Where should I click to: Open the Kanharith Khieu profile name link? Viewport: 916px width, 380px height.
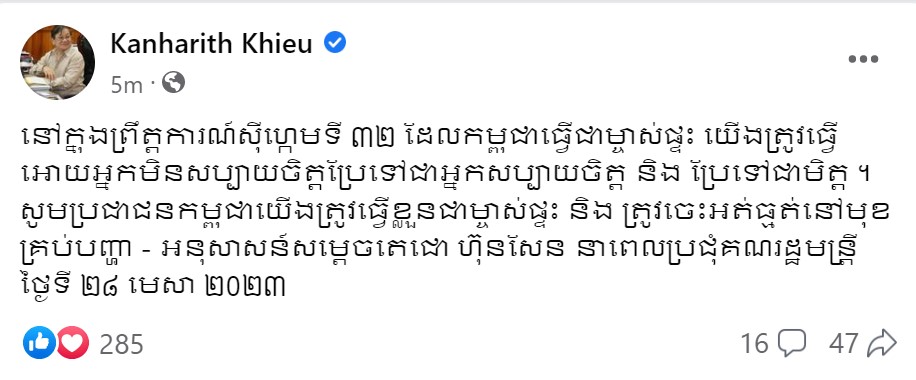coord(211,43)
